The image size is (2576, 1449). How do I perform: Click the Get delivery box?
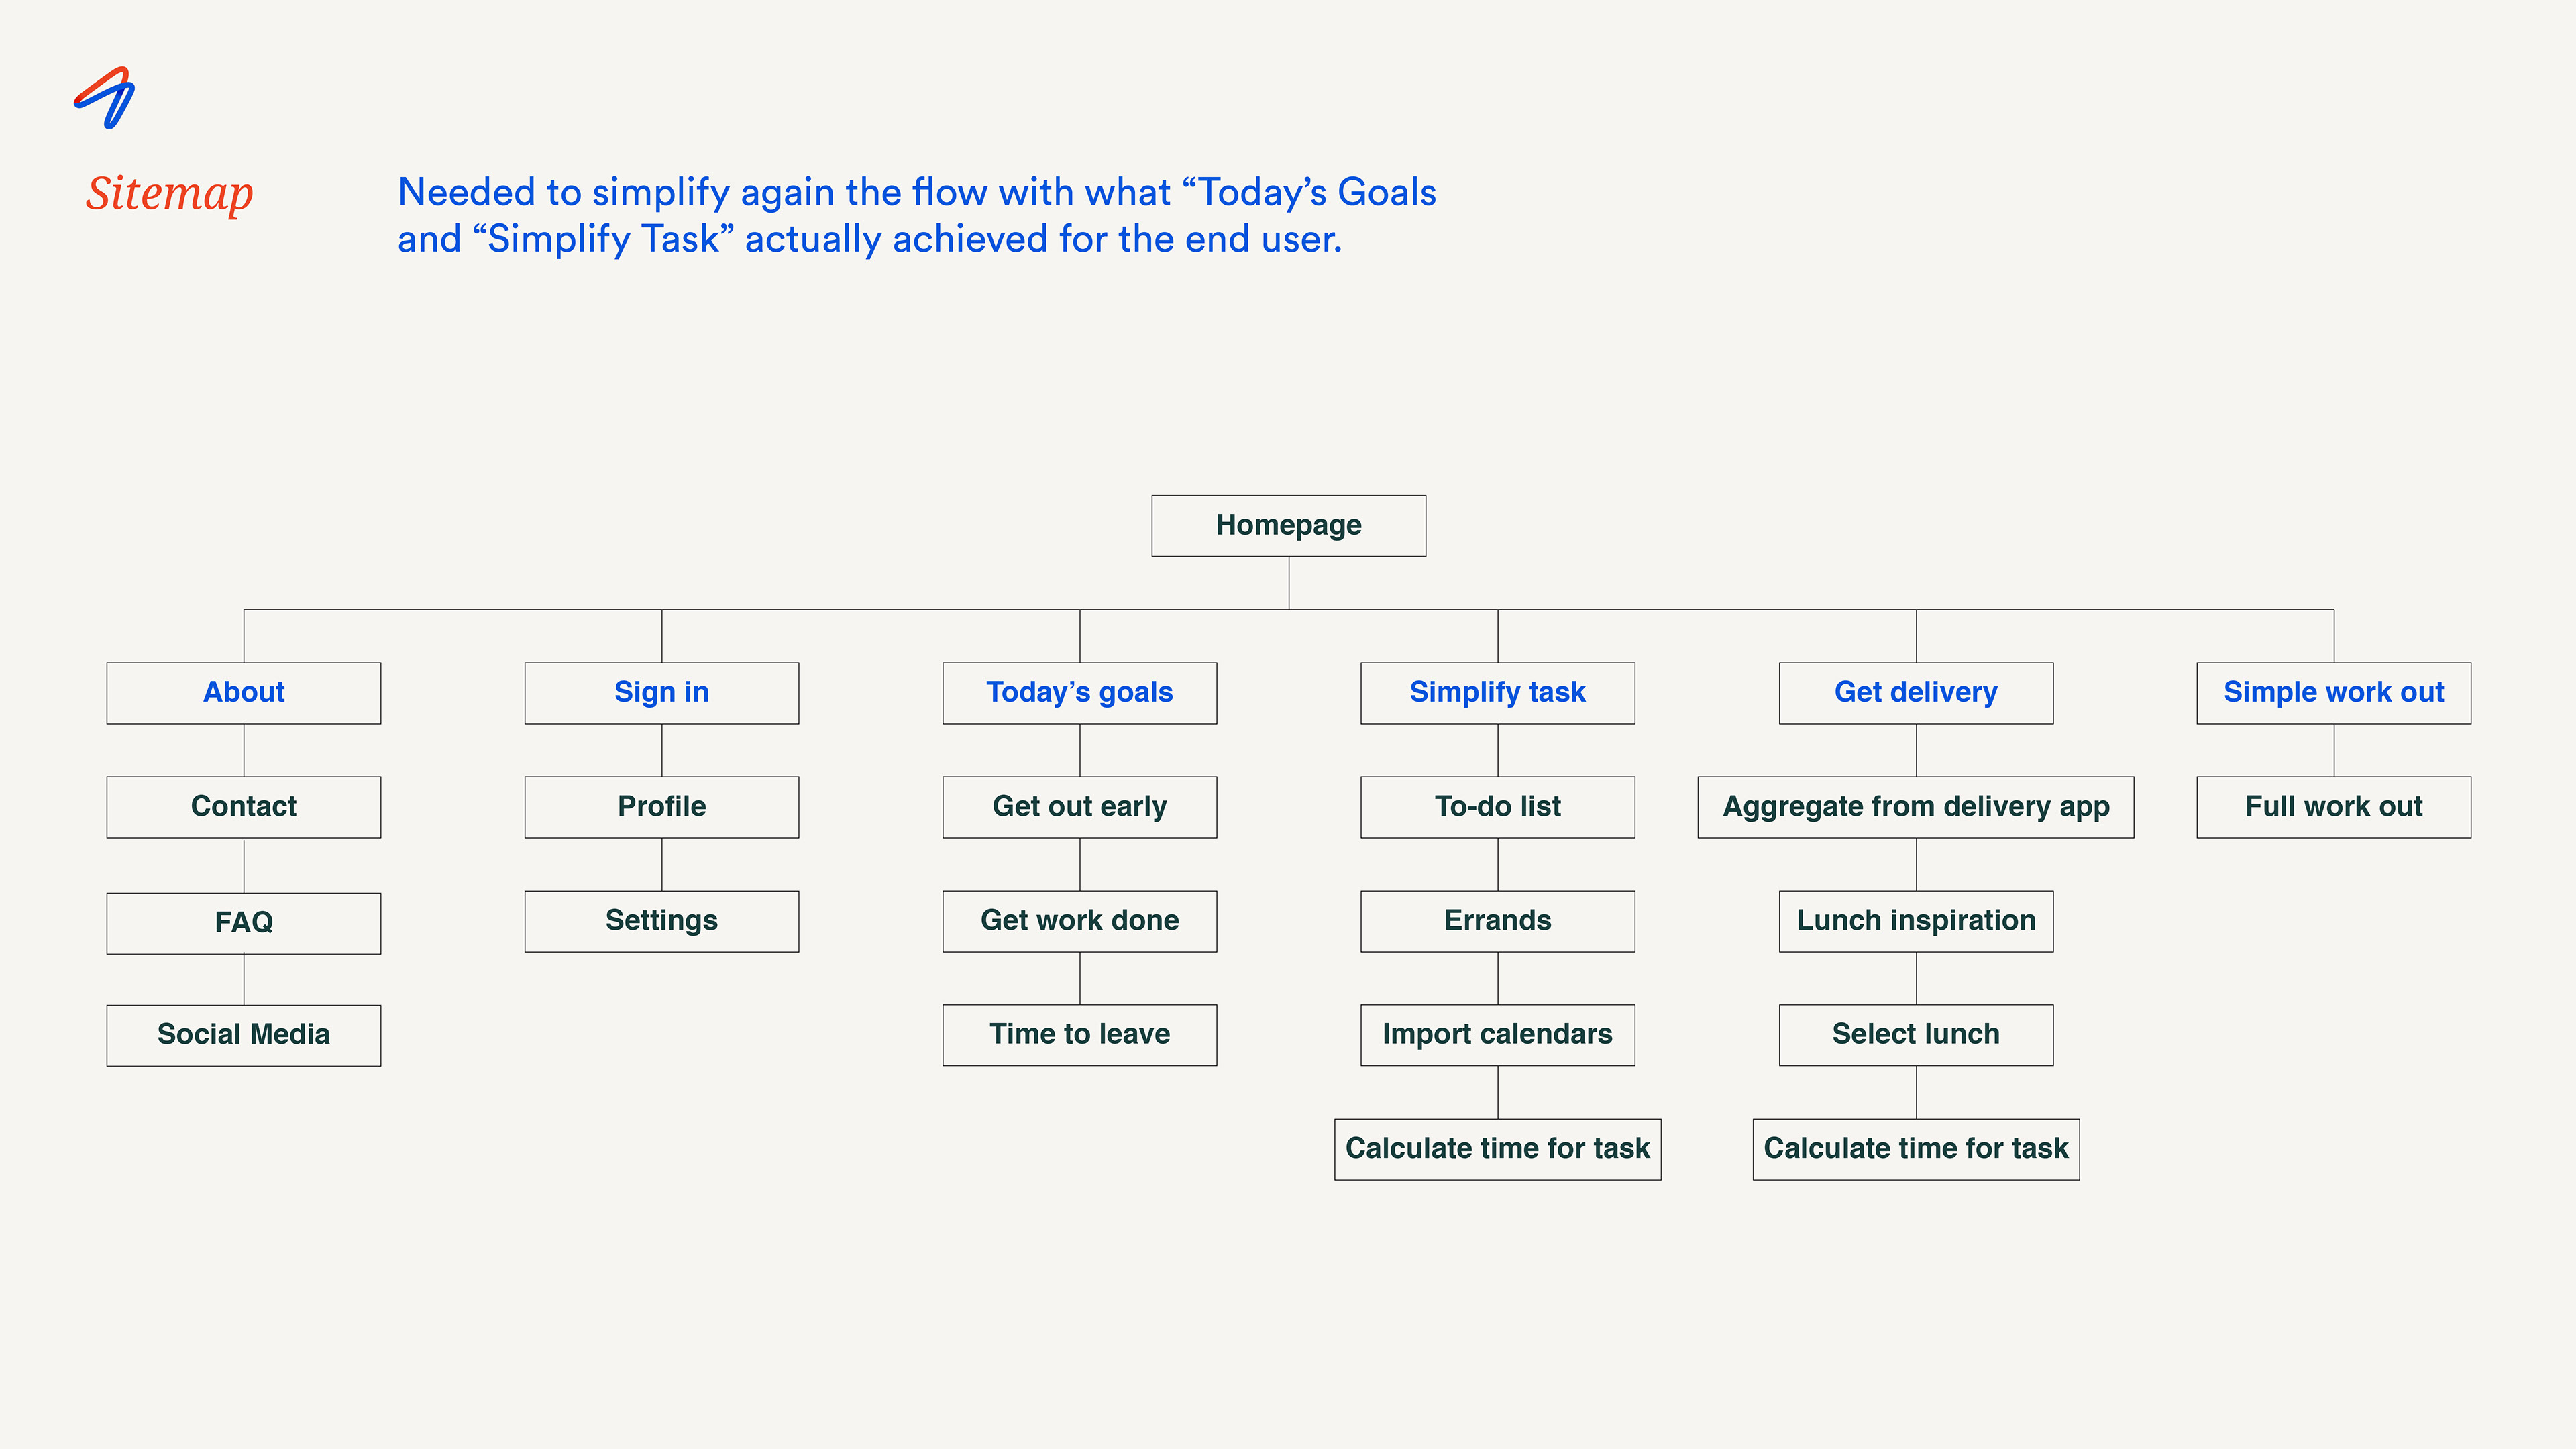point(1915,692)
